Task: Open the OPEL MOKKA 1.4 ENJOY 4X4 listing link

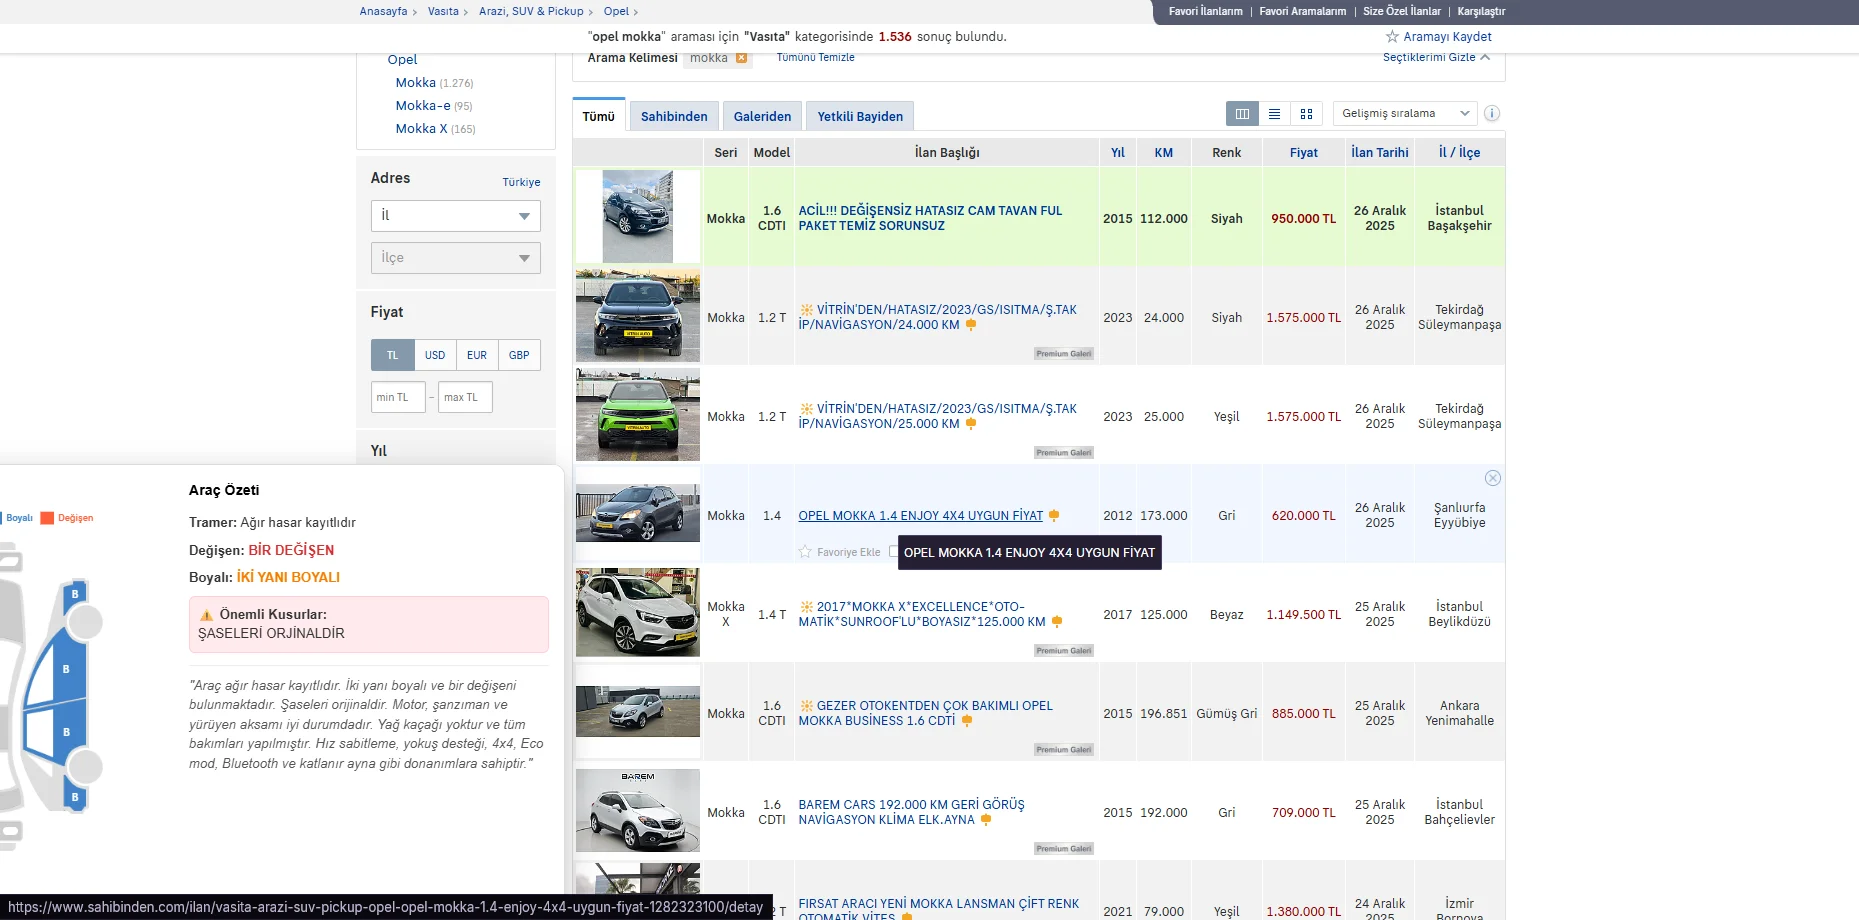Action: click(x=920, y=516)
